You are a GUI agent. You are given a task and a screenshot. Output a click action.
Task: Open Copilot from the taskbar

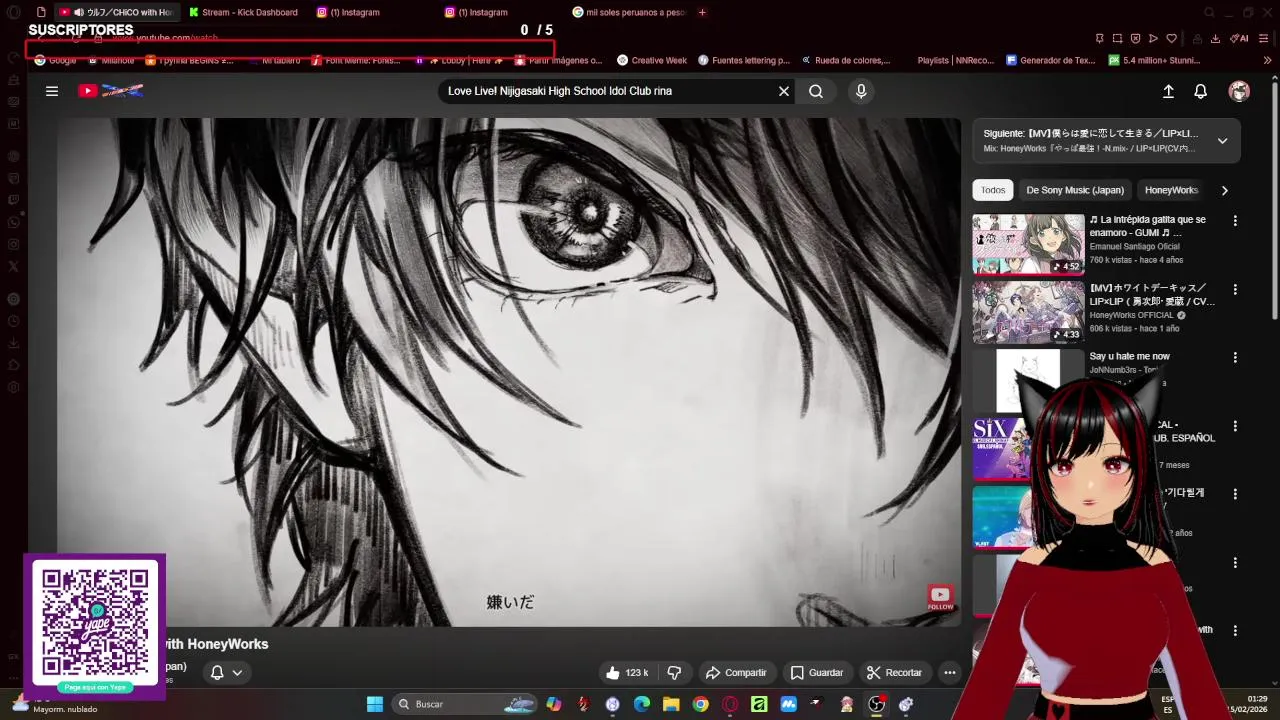coord(554,704)
